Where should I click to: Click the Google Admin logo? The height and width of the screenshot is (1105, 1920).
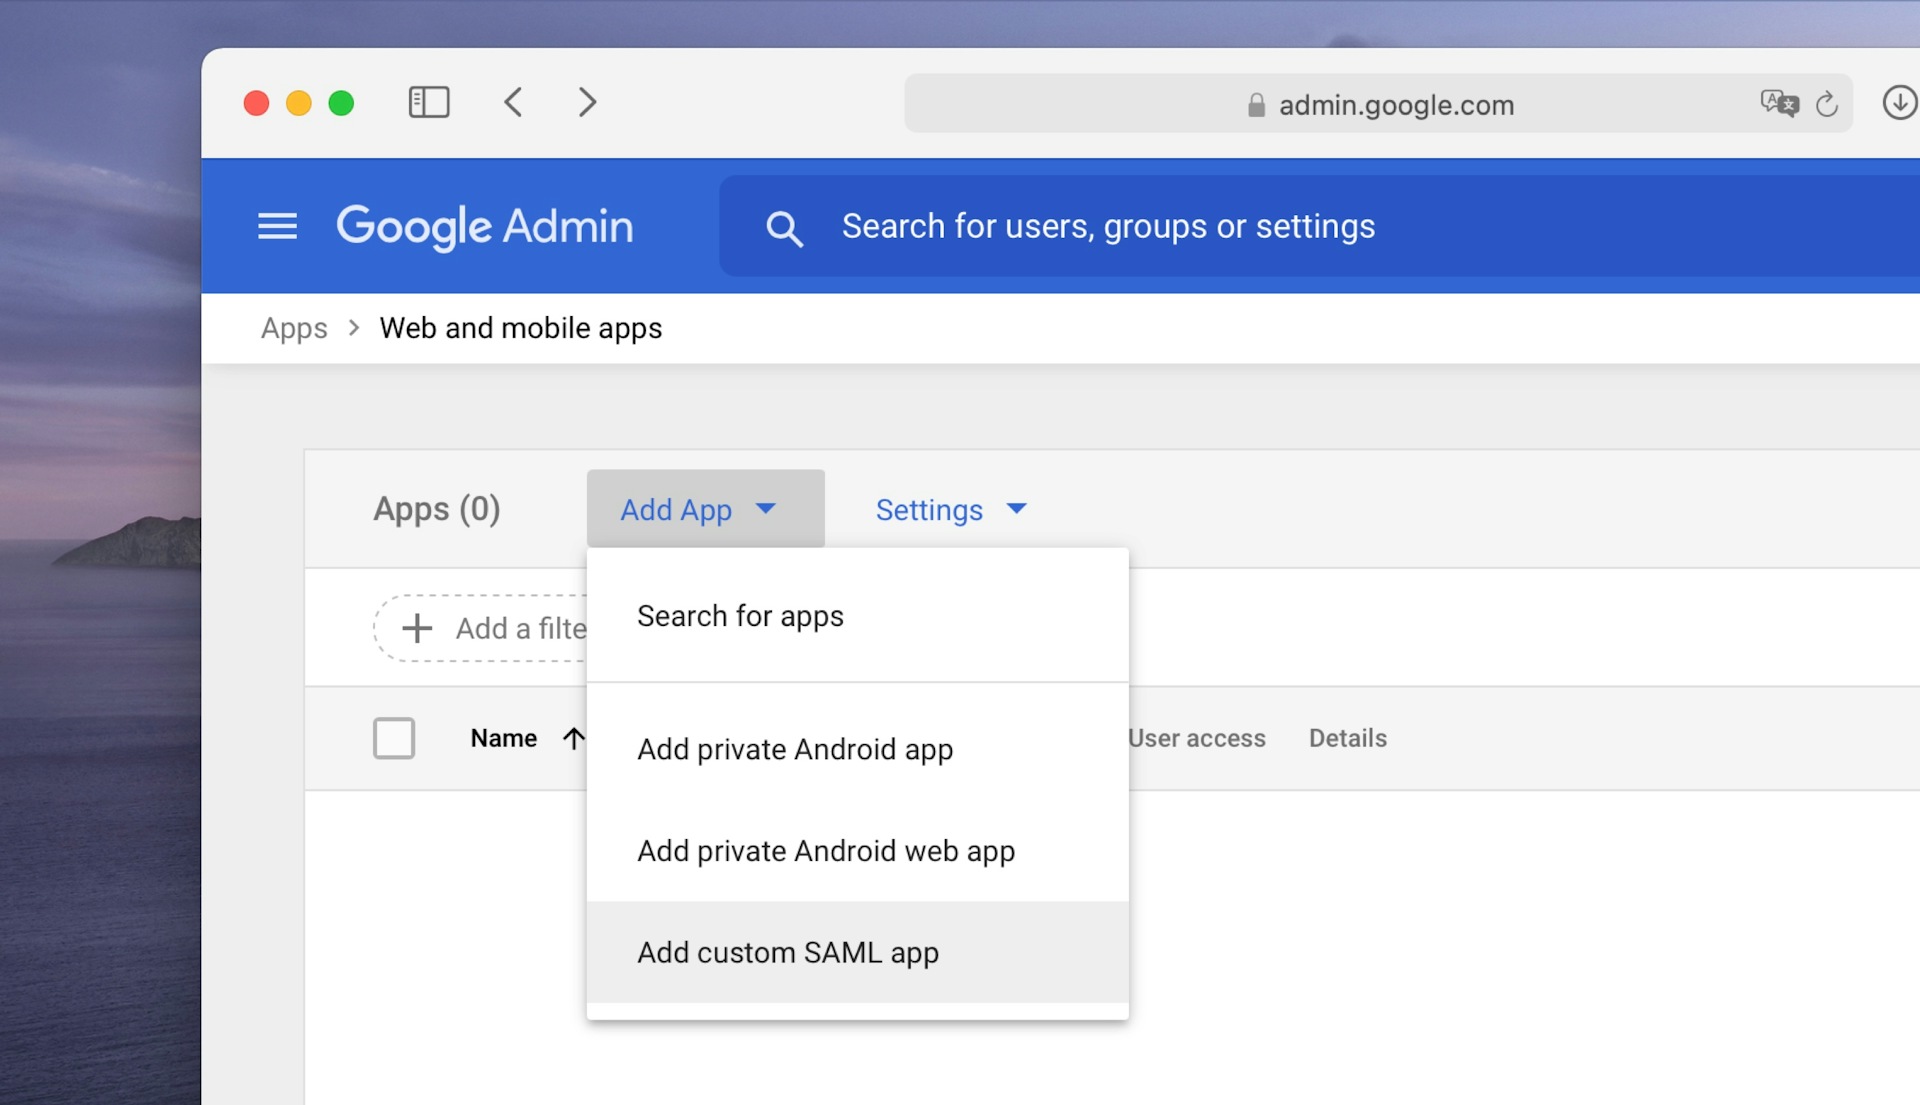click(x=484, y=227)
